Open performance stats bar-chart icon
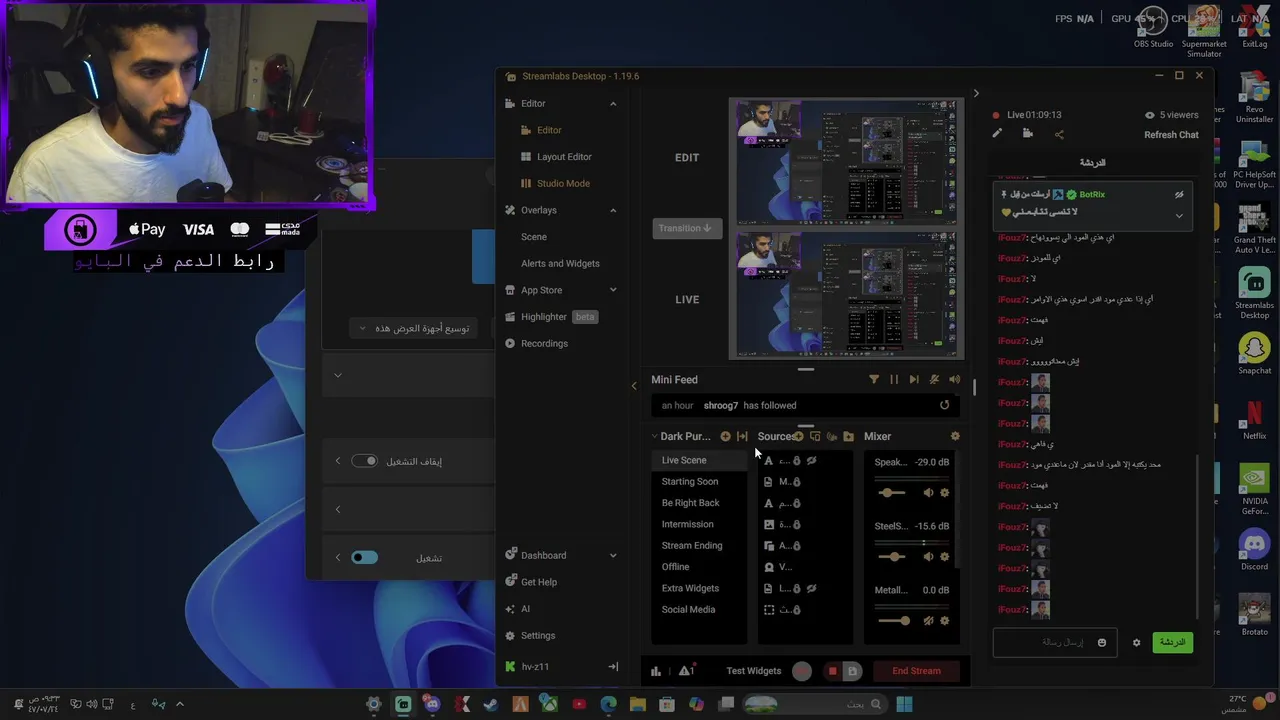 656,671
